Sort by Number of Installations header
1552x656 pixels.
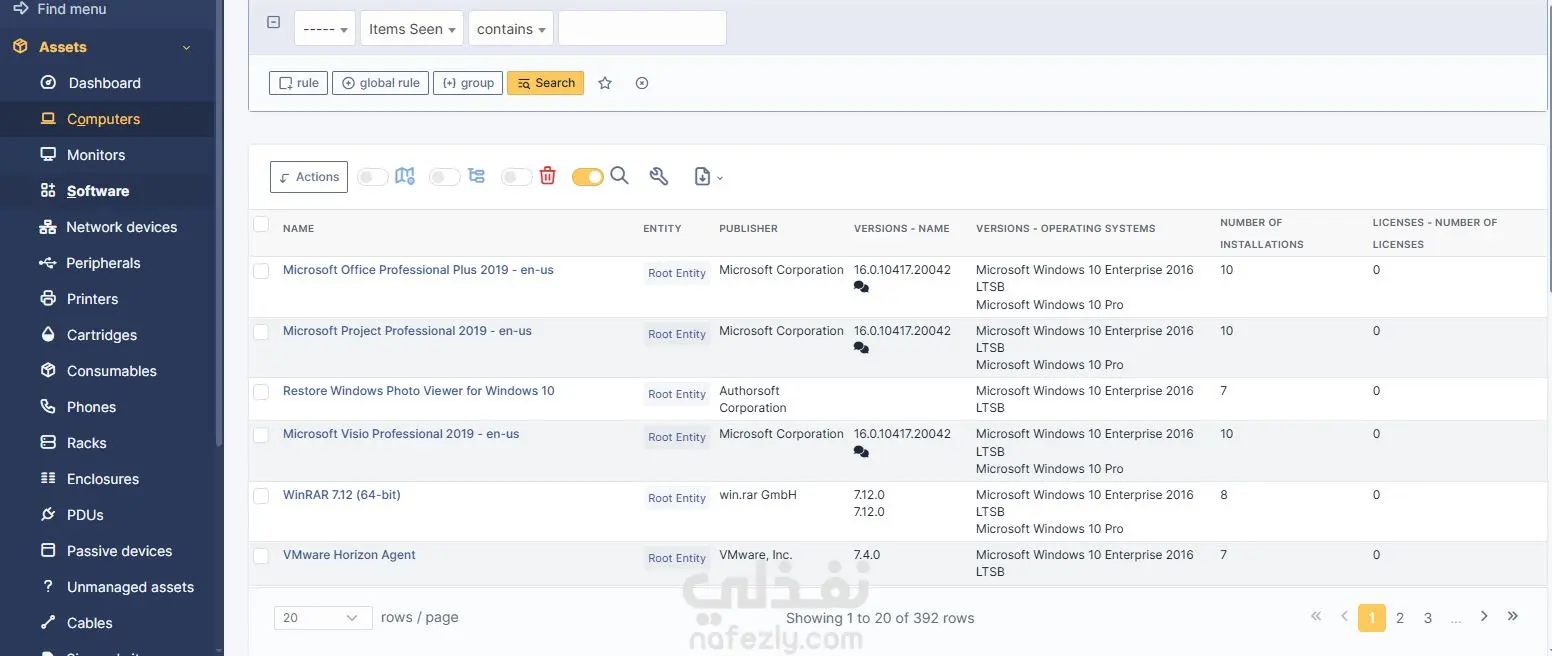pos(1262,233)
